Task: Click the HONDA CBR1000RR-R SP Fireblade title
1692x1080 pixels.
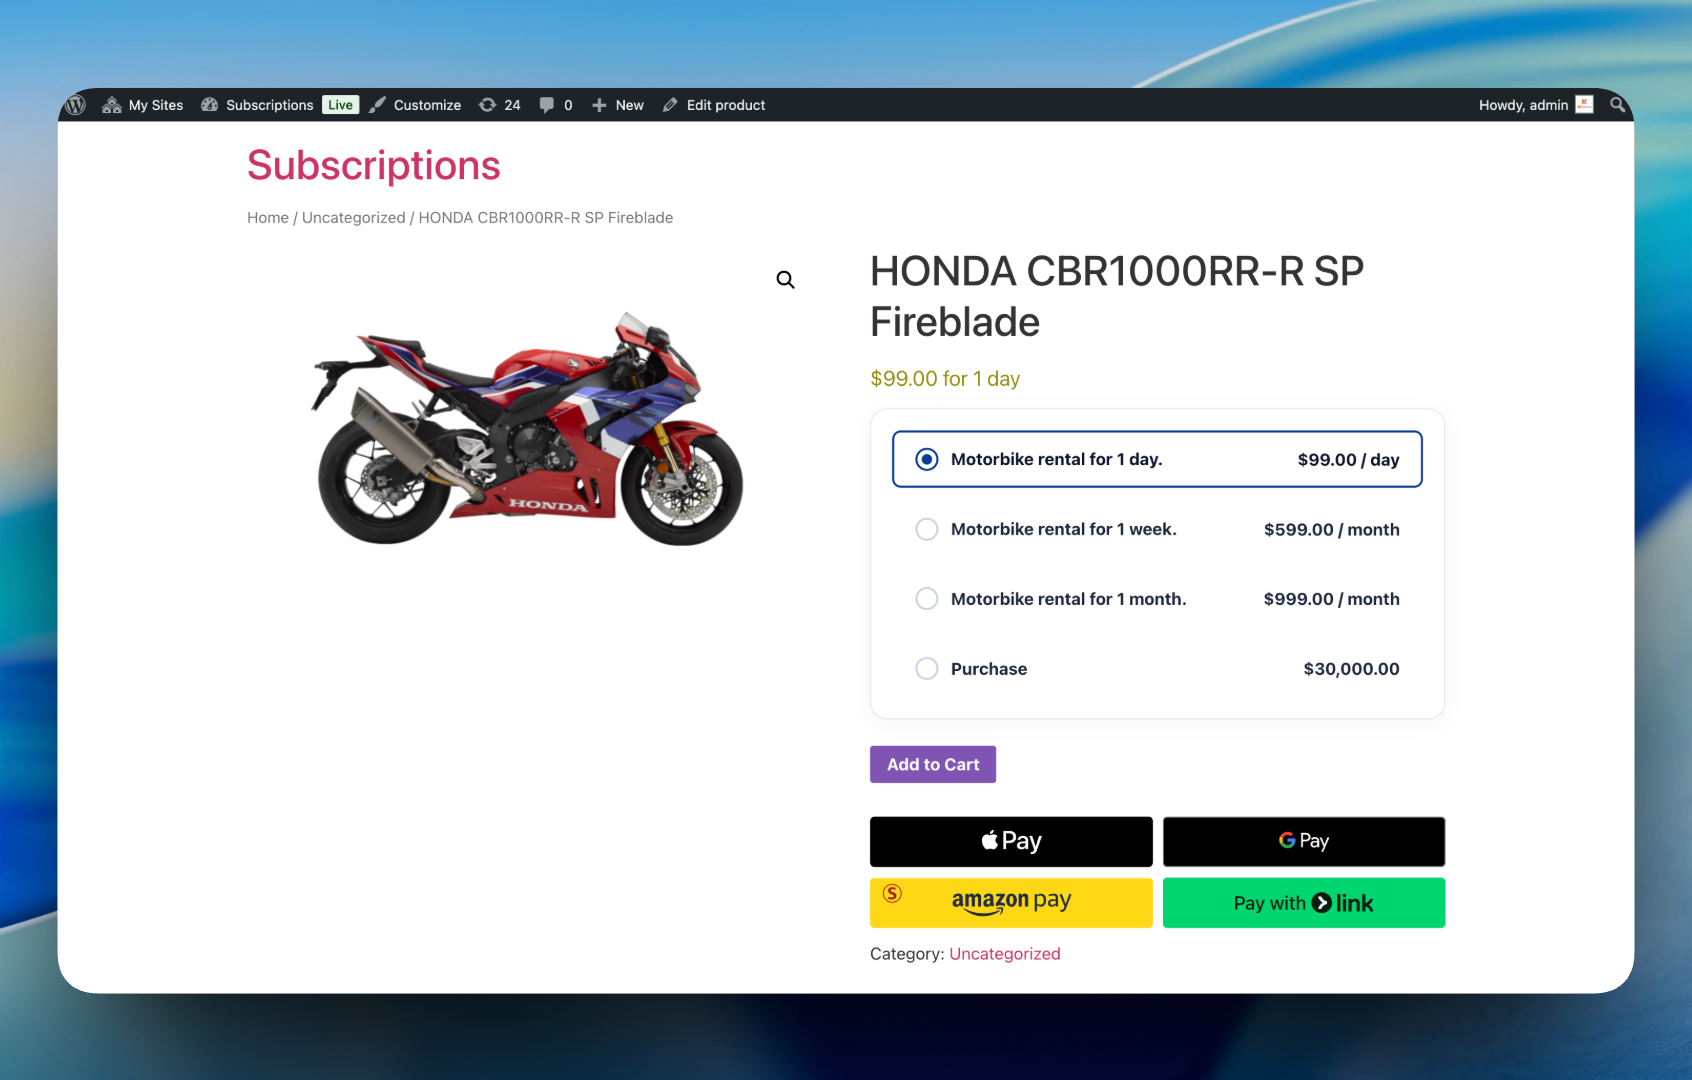Action: click(1117, 297)
